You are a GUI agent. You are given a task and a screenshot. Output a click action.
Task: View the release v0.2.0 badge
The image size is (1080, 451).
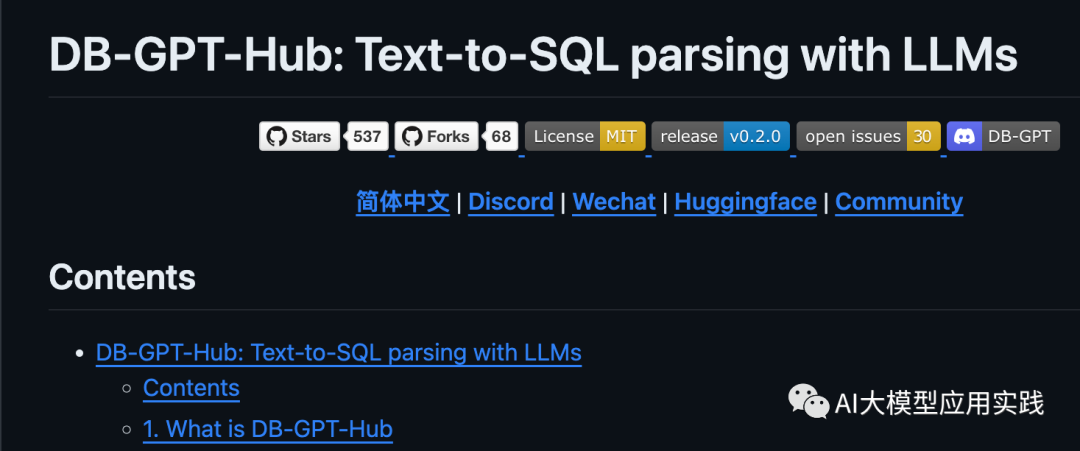click(720, 137)
